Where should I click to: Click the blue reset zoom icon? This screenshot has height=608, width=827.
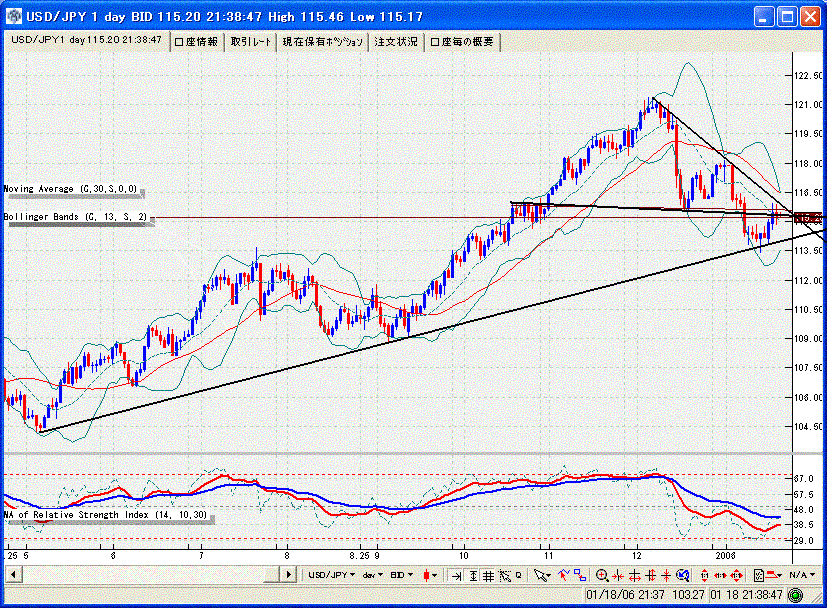pyautogui.click(x=682, y=575)
